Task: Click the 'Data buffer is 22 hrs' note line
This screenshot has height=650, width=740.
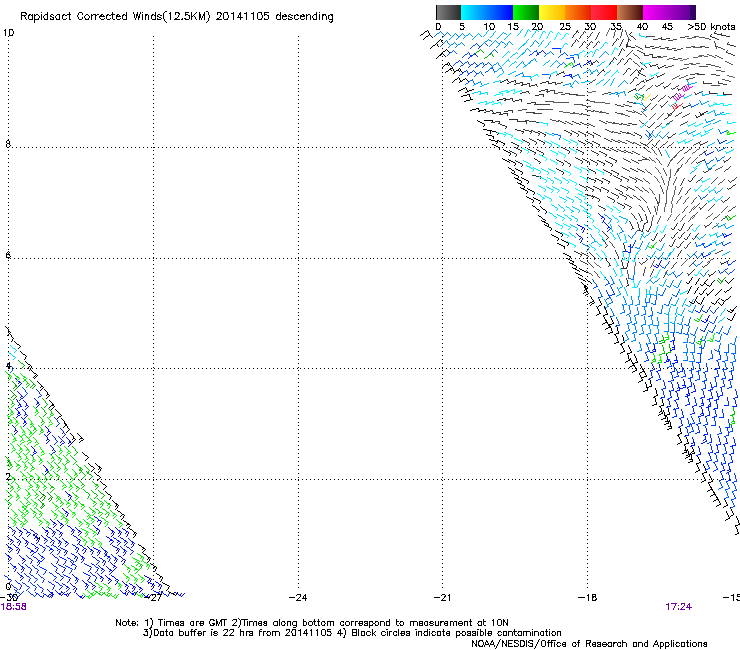Action: (352, 633)
